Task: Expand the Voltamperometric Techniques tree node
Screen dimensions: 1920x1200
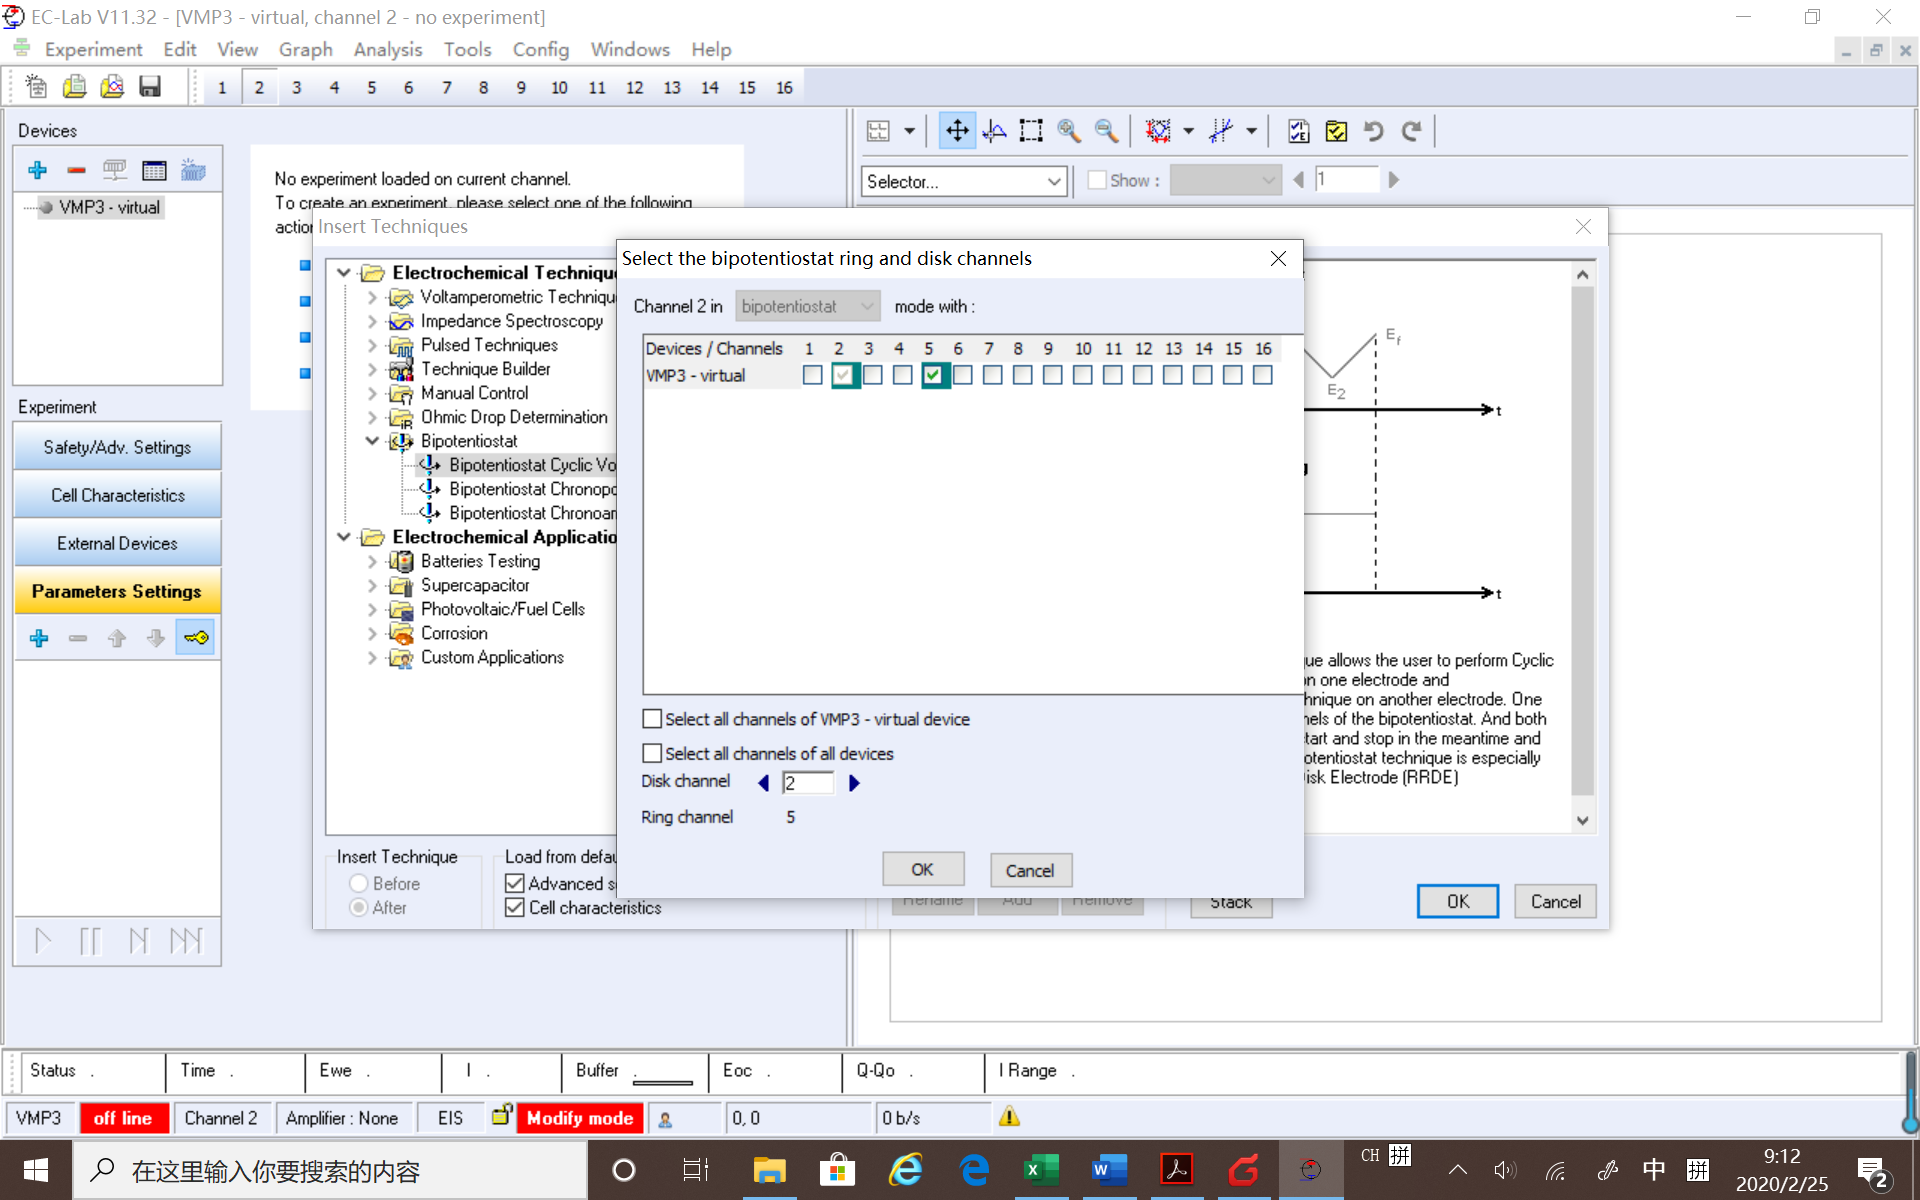Action: click(372, 297)
